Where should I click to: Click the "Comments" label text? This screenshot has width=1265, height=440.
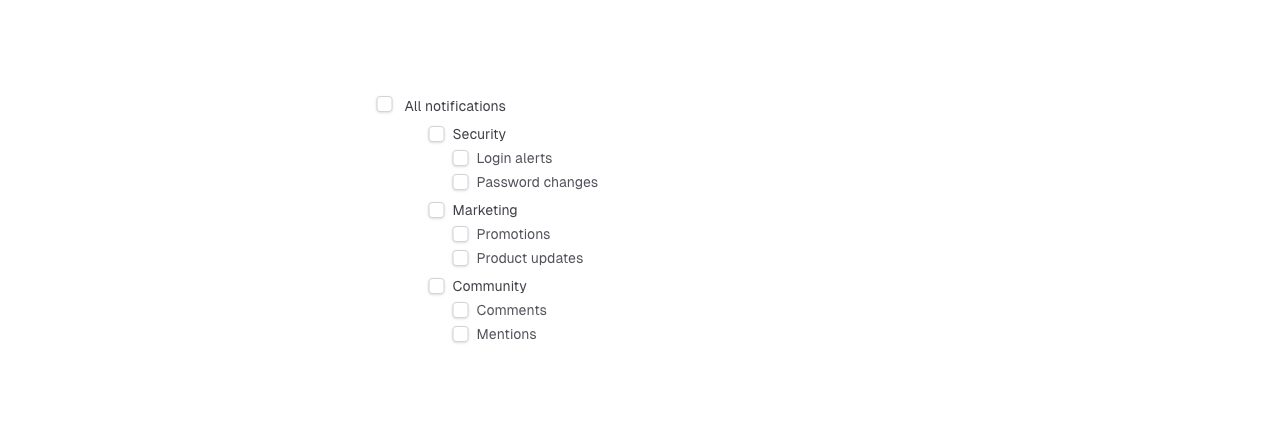click(511, 310)
